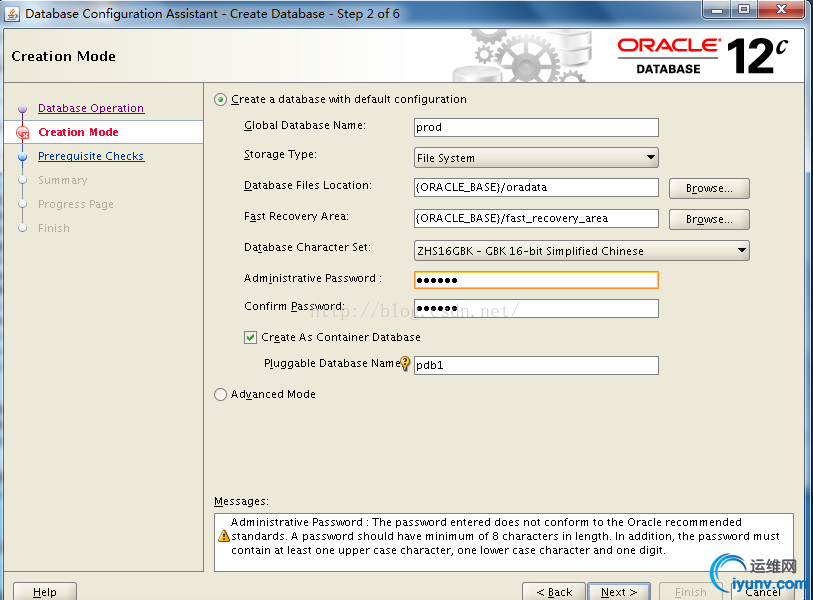Select the Advanced Mode radio button
Image resolution: width=813 pixels, height=600 pixels.
tap(220, 395)
